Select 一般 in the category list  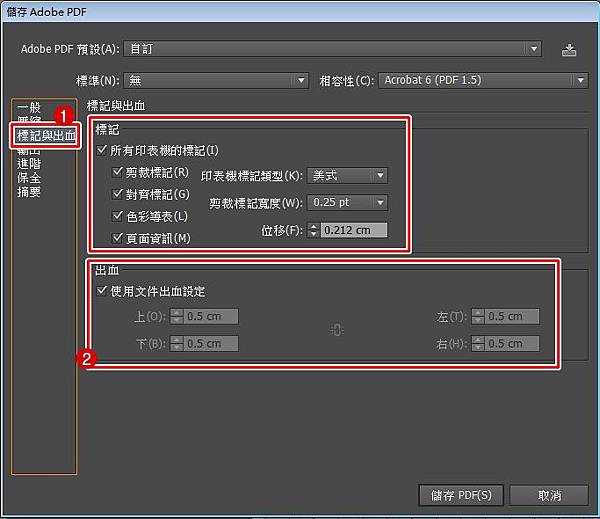pyautogui.click(x=29, y=108)
